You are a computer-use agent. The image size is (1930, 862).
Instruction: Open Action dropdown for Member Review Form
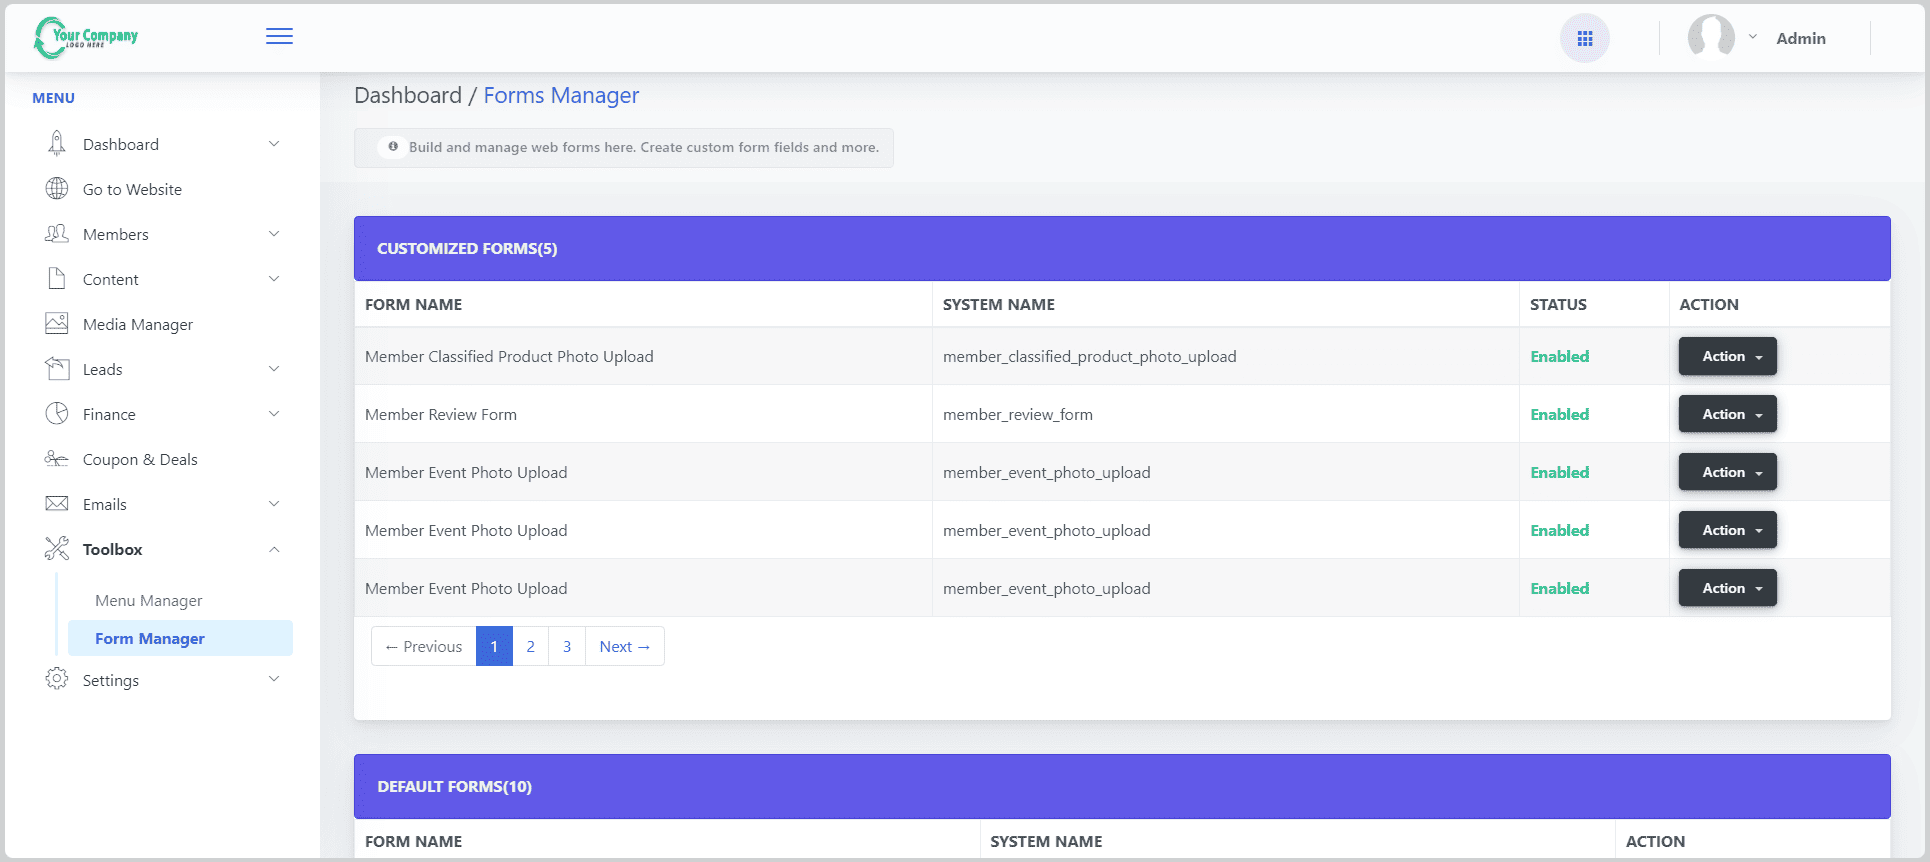pos(1726,414)
